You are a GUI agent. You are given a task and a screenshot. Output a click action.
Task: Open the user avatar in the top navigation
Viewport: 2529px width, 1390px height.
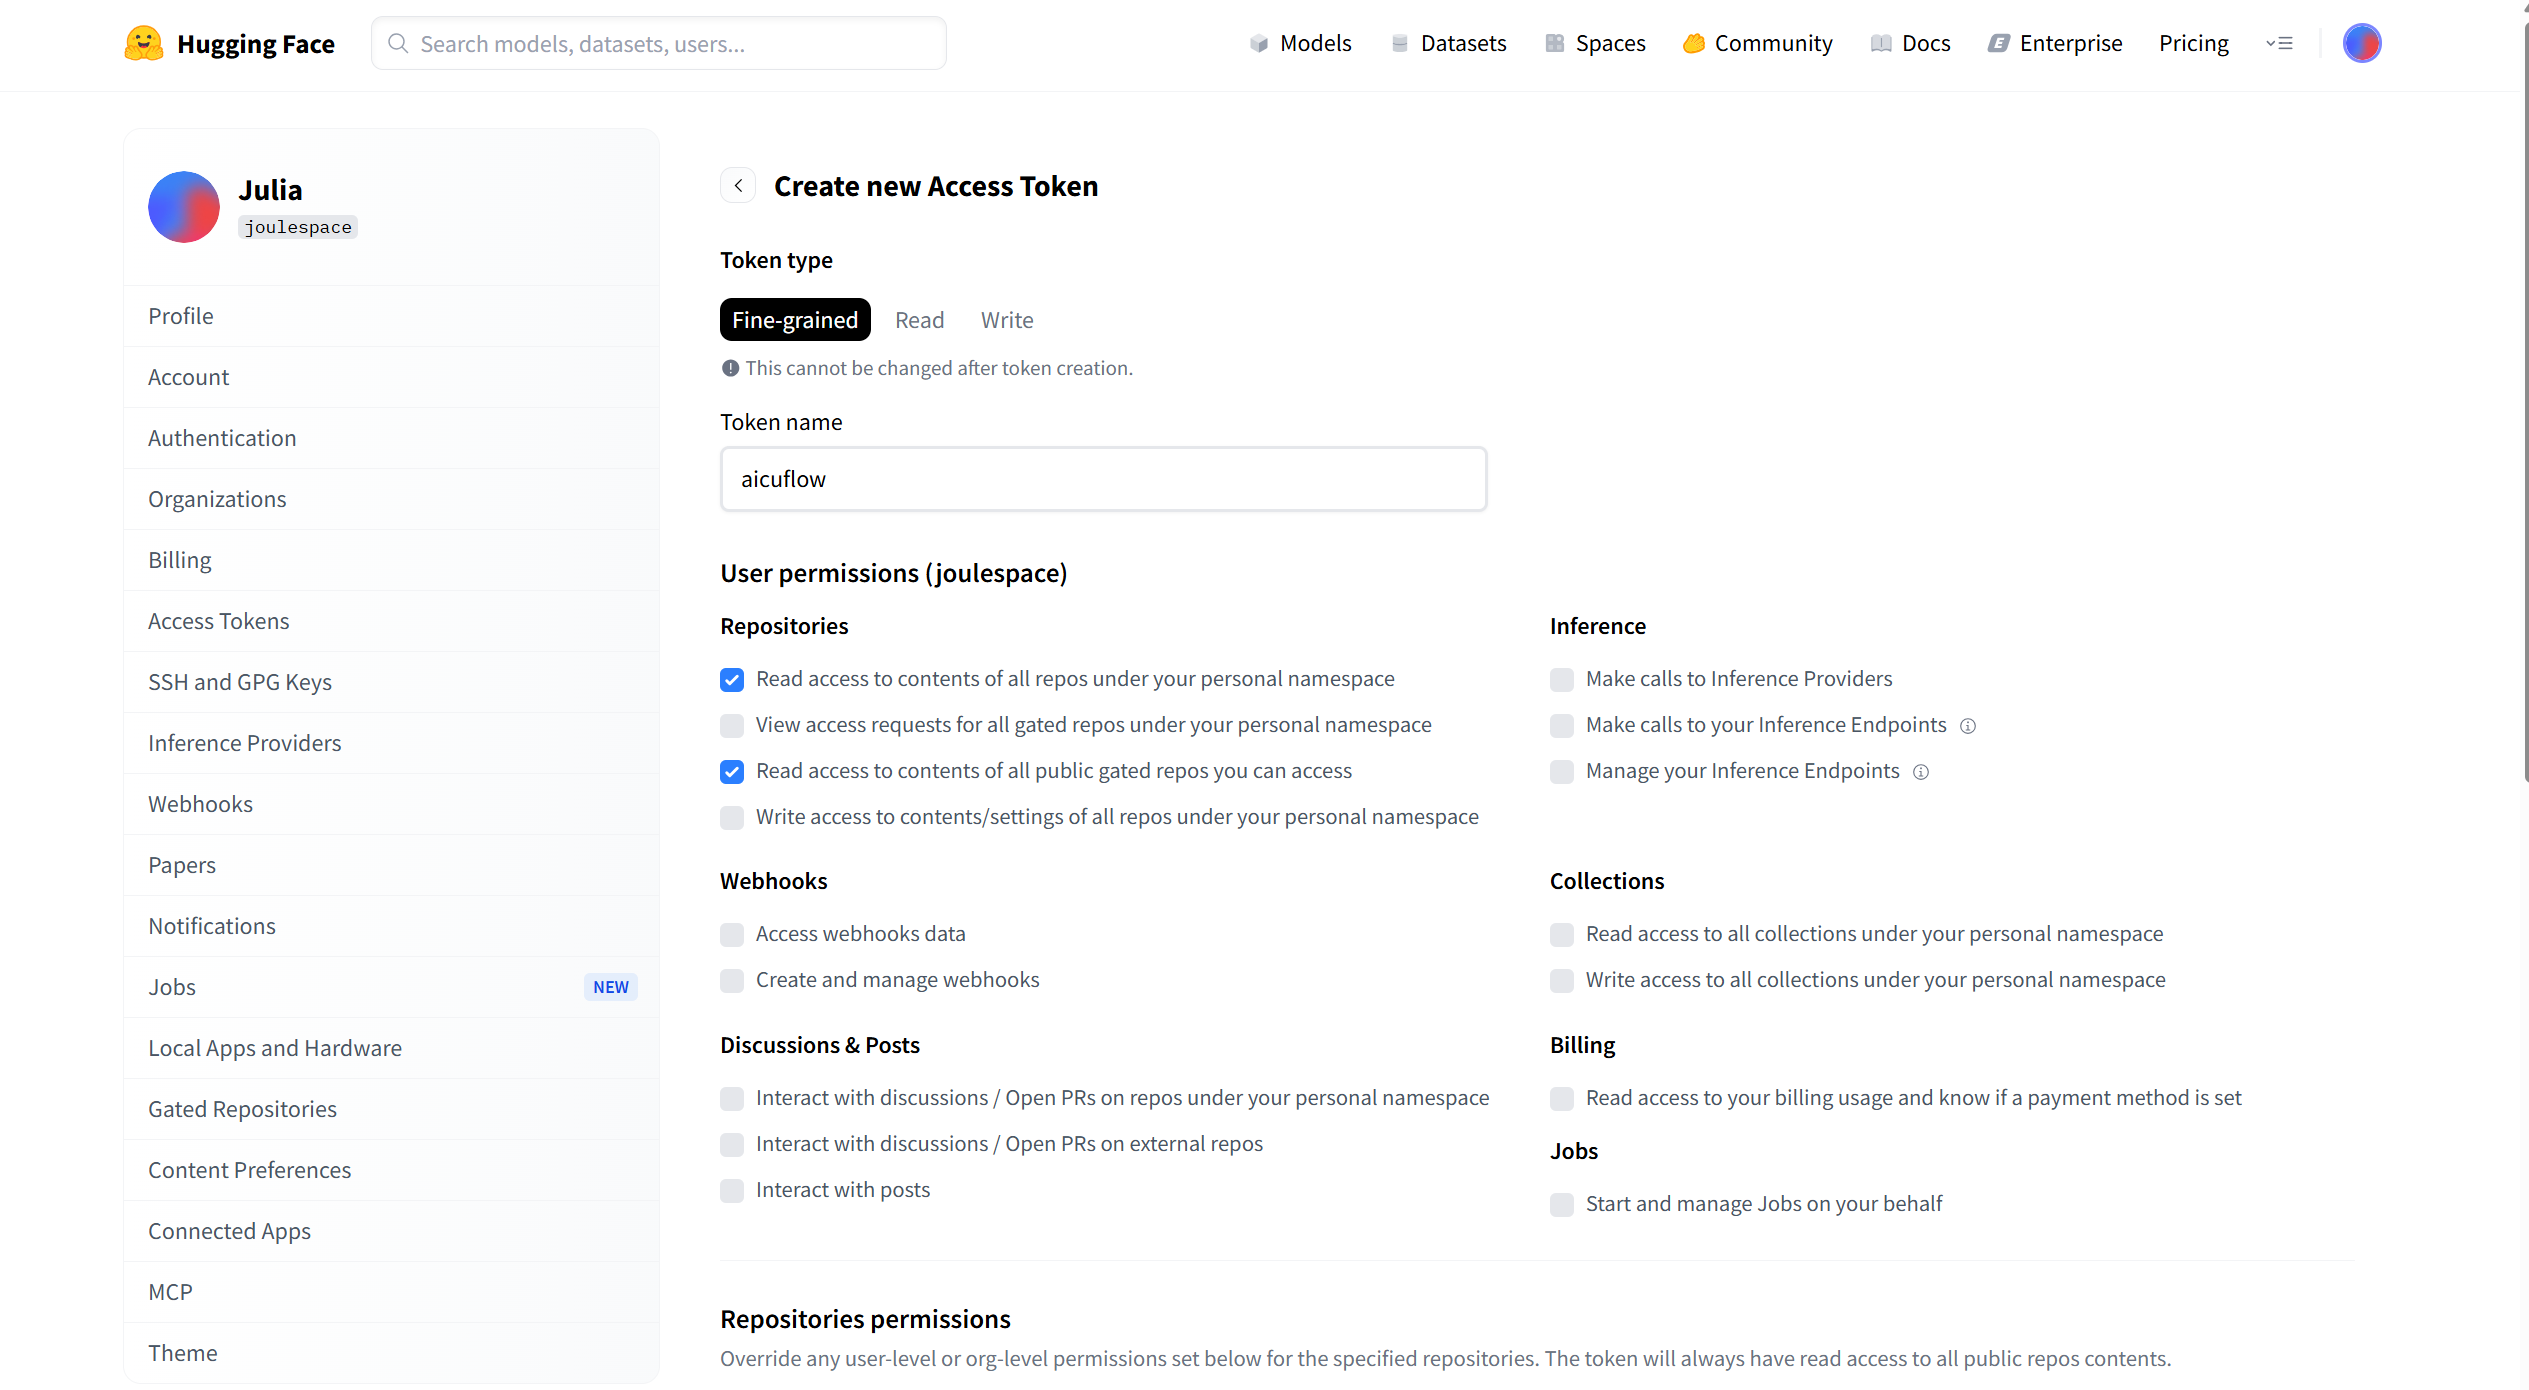[2361, 43]
